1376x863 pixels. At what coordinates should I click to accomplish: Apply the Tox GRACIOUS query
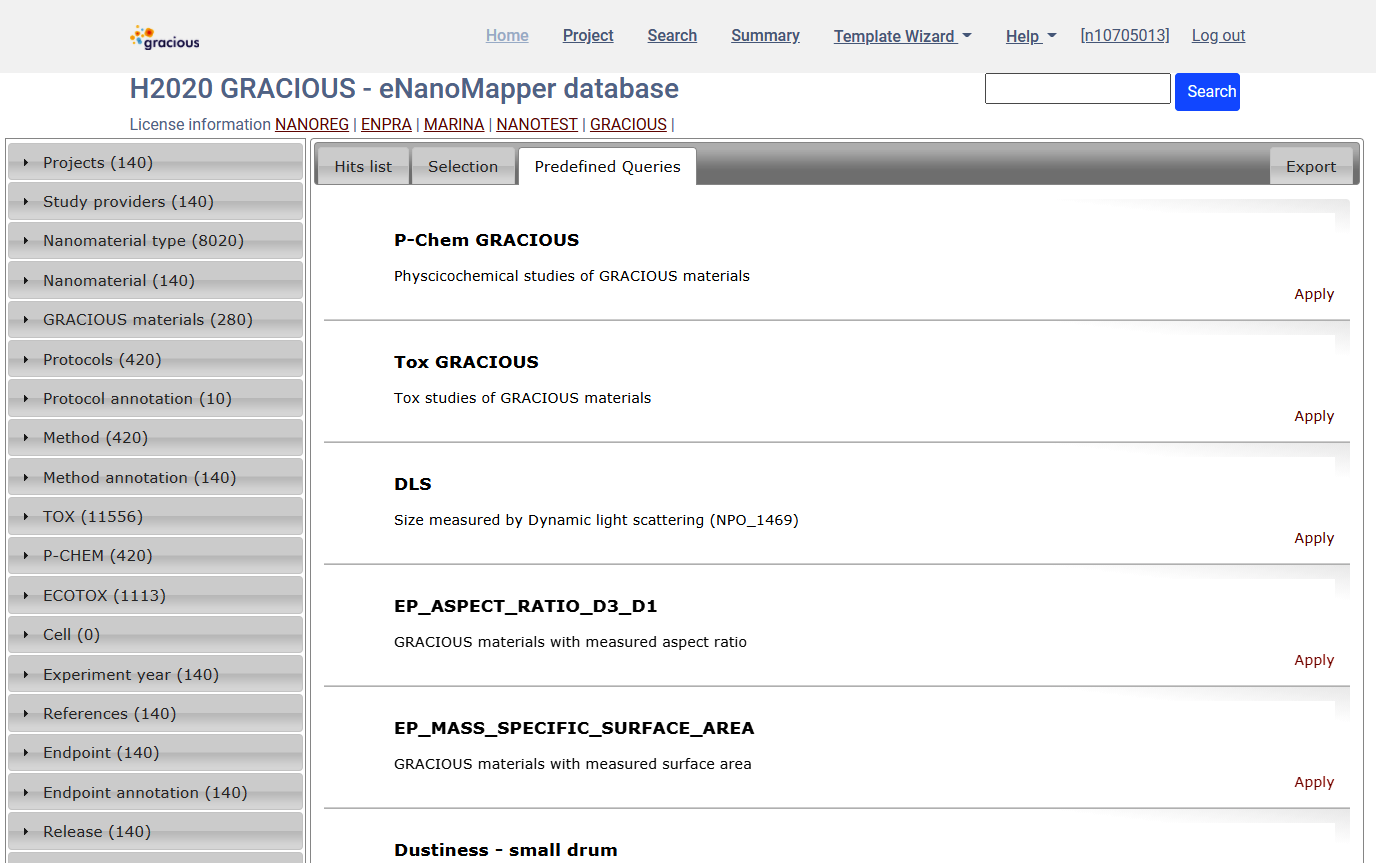(1314, 416)
